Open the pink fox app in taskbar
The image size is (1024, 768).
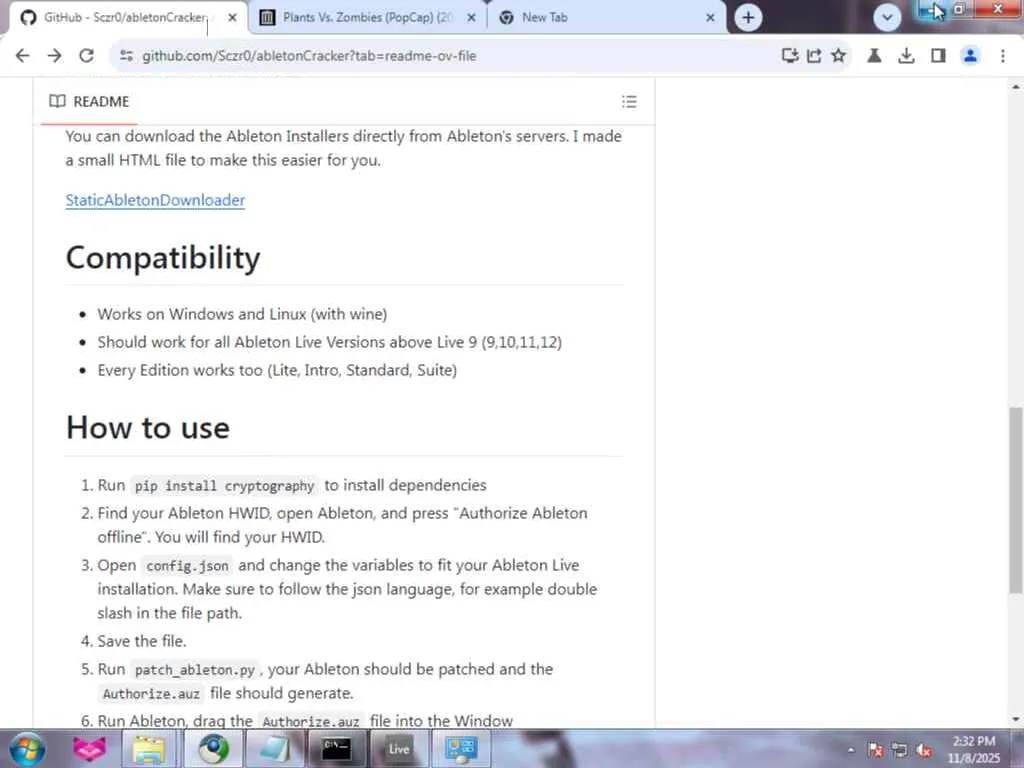(x=89, y=748)
